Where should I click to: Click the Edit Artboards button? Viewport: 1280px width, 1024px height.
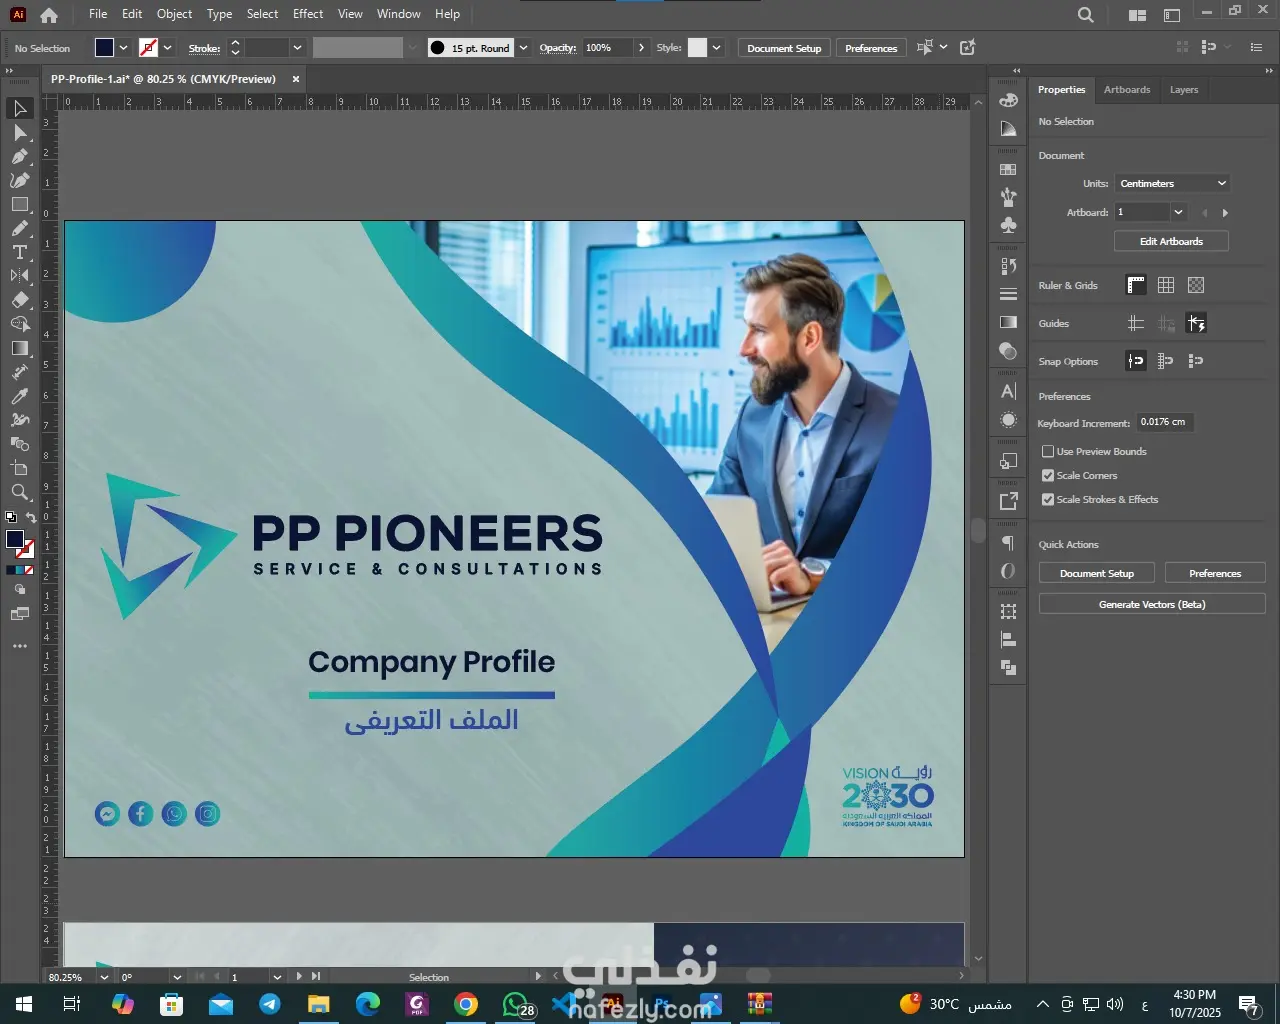click(1171, 242)
